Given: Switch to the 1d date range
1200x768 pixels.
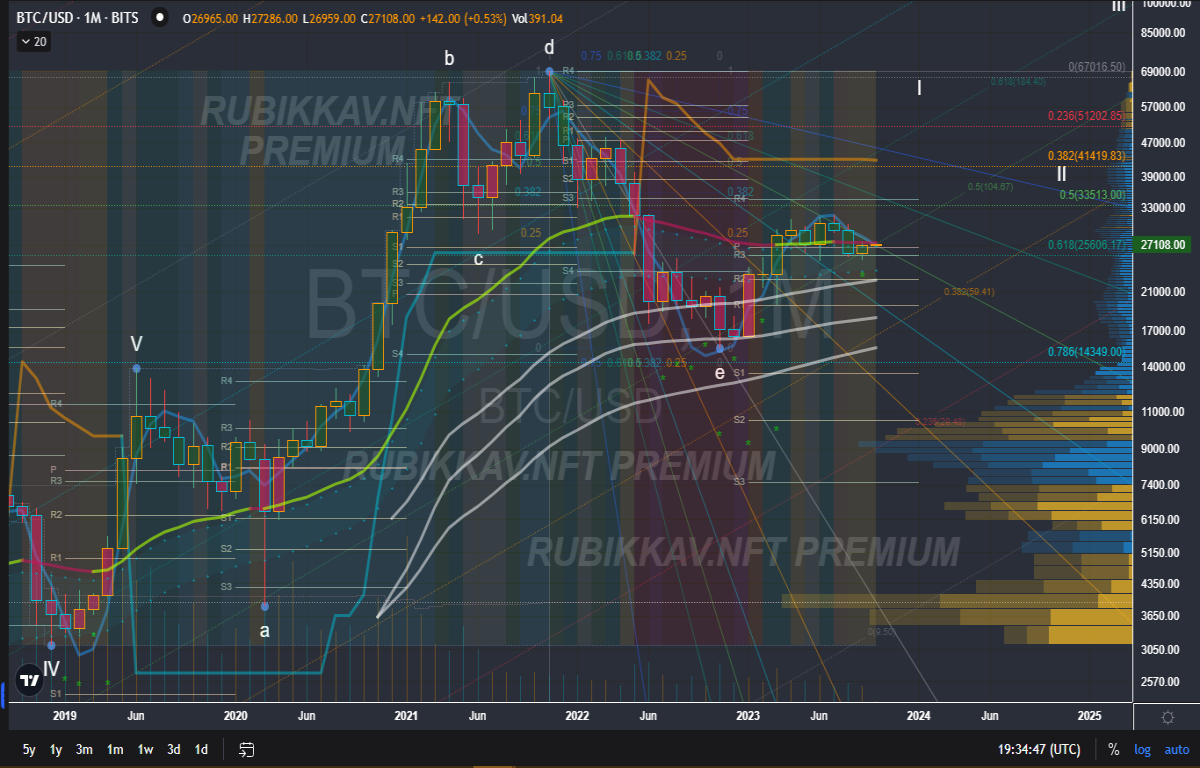Looking at the screenshot, I should [201, 749].
